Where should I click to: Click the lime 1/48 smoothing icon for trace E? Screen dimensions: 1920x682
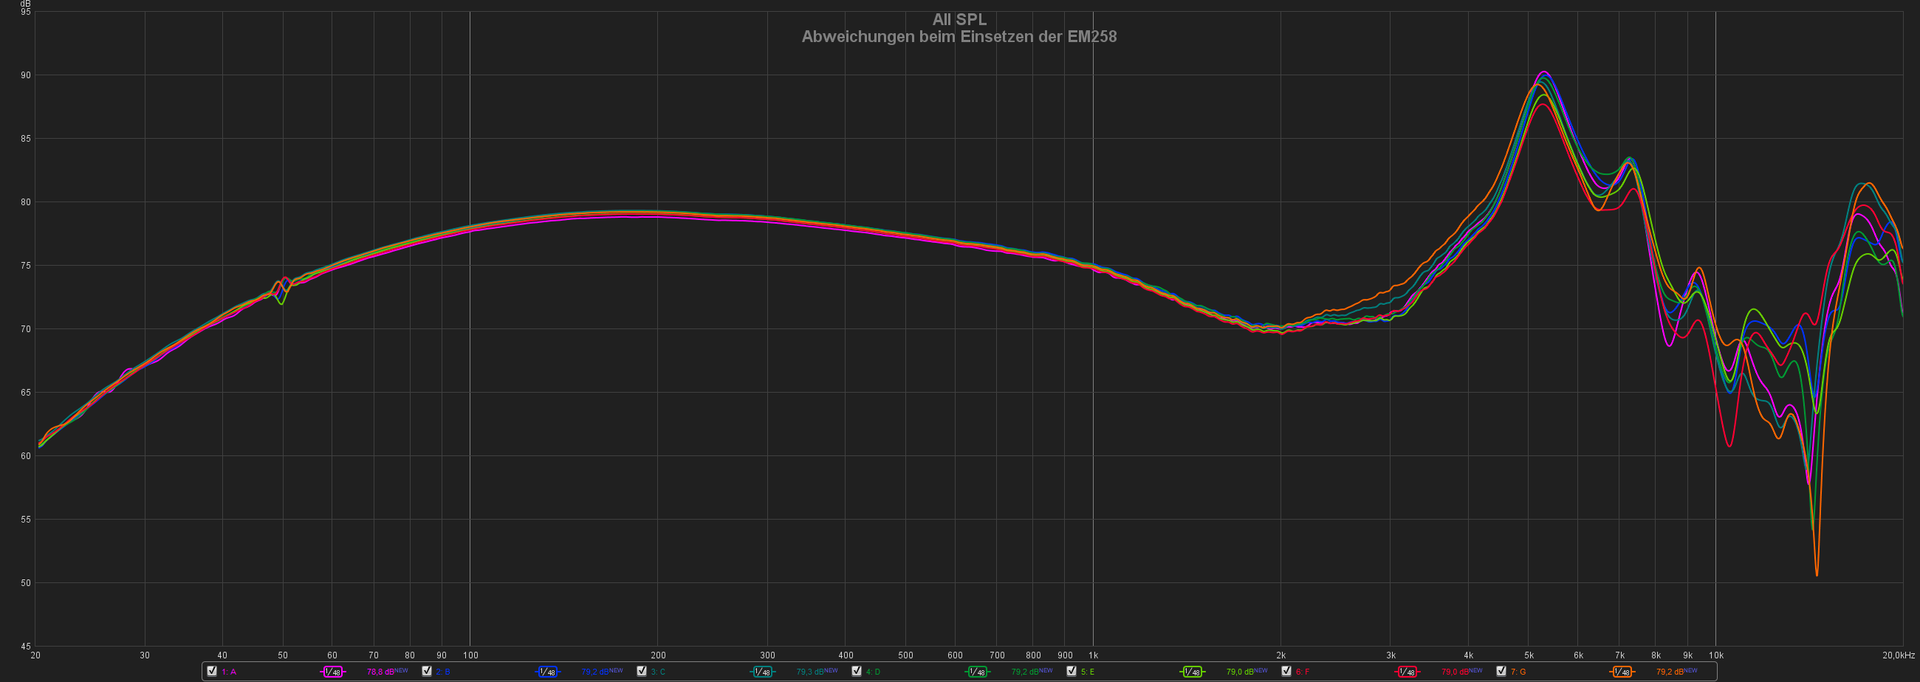pyautogui.click(x=1192, y=672)
